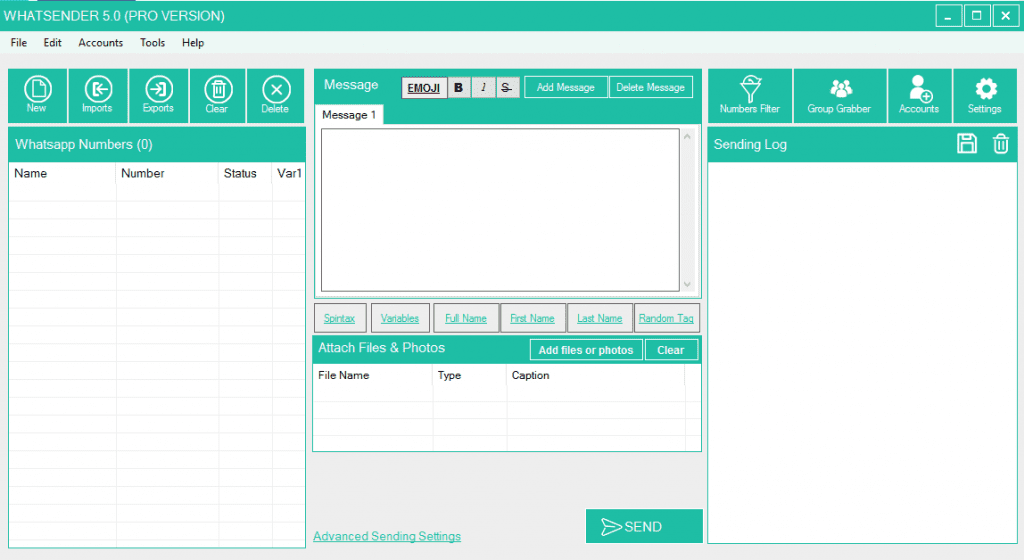Open the Numbers Filter tool
Screen dimensions: 1024x560
point(749,95)
